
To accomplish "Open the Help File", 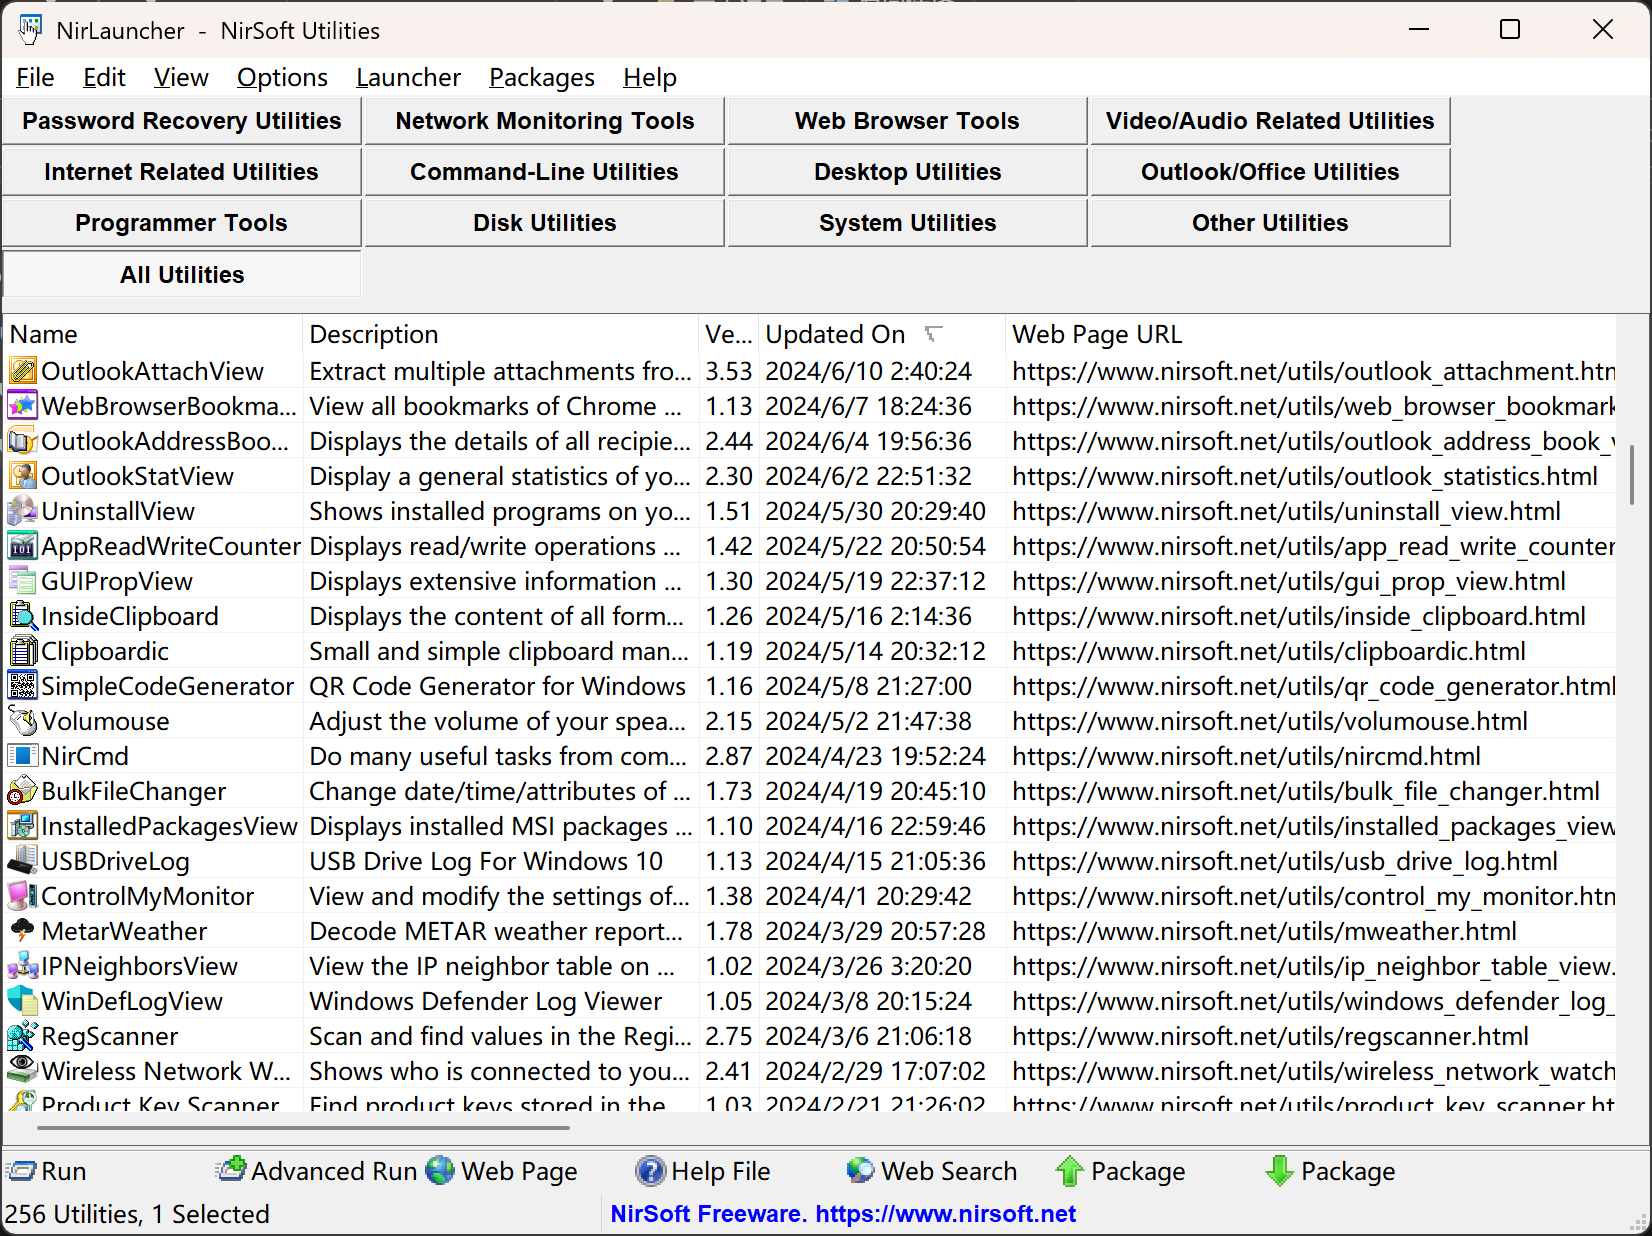I will point(703,1171).
